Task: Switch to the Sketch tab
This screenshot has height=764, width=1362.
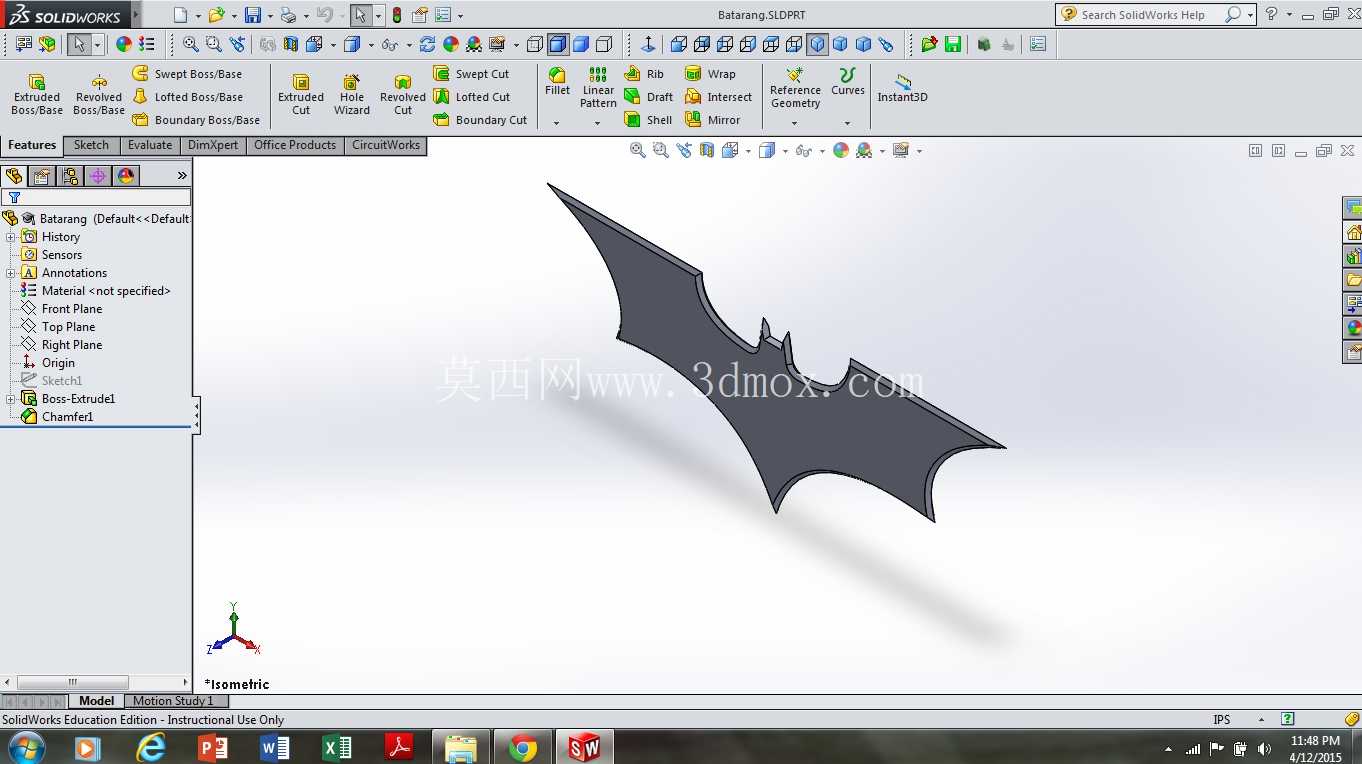Action: pos(91,145)
